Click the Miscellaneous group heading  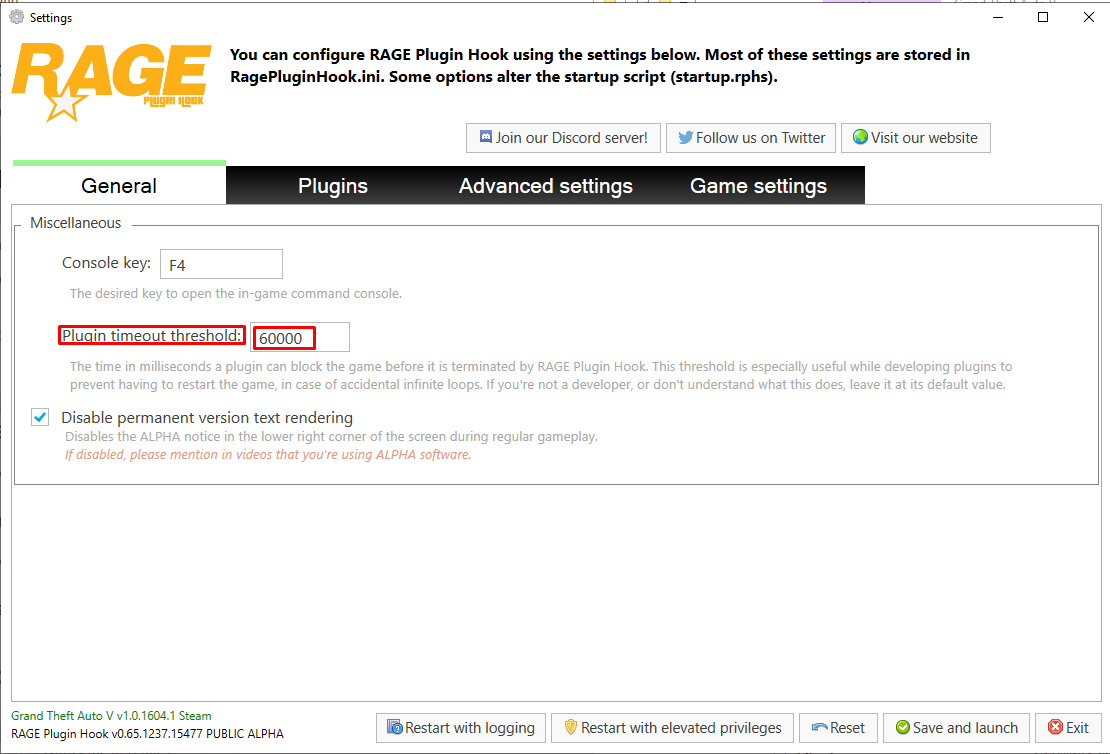tap(76, 223)
